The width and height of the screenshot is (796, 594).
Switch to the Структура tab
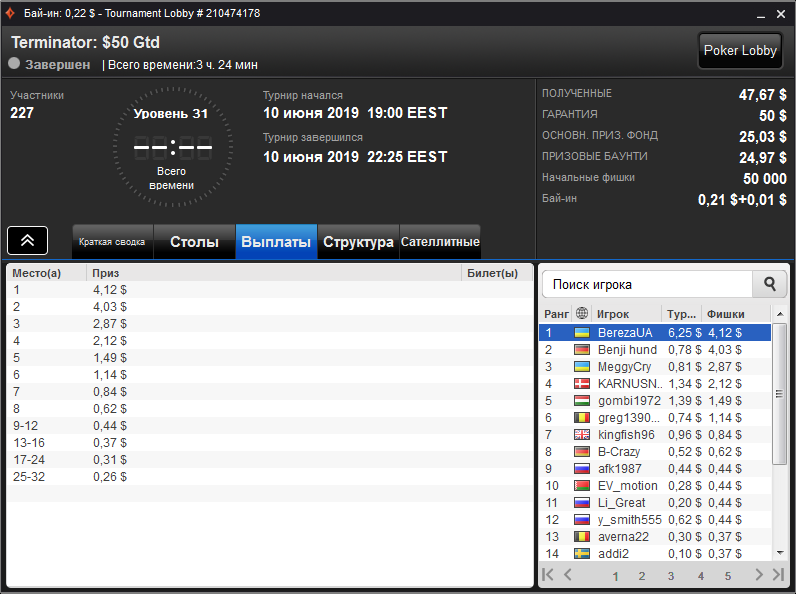point(358,242)
